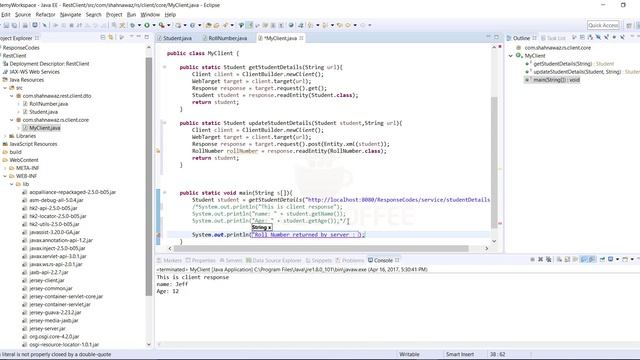
Task: Open the Markers tab
Action: (169, 260)
